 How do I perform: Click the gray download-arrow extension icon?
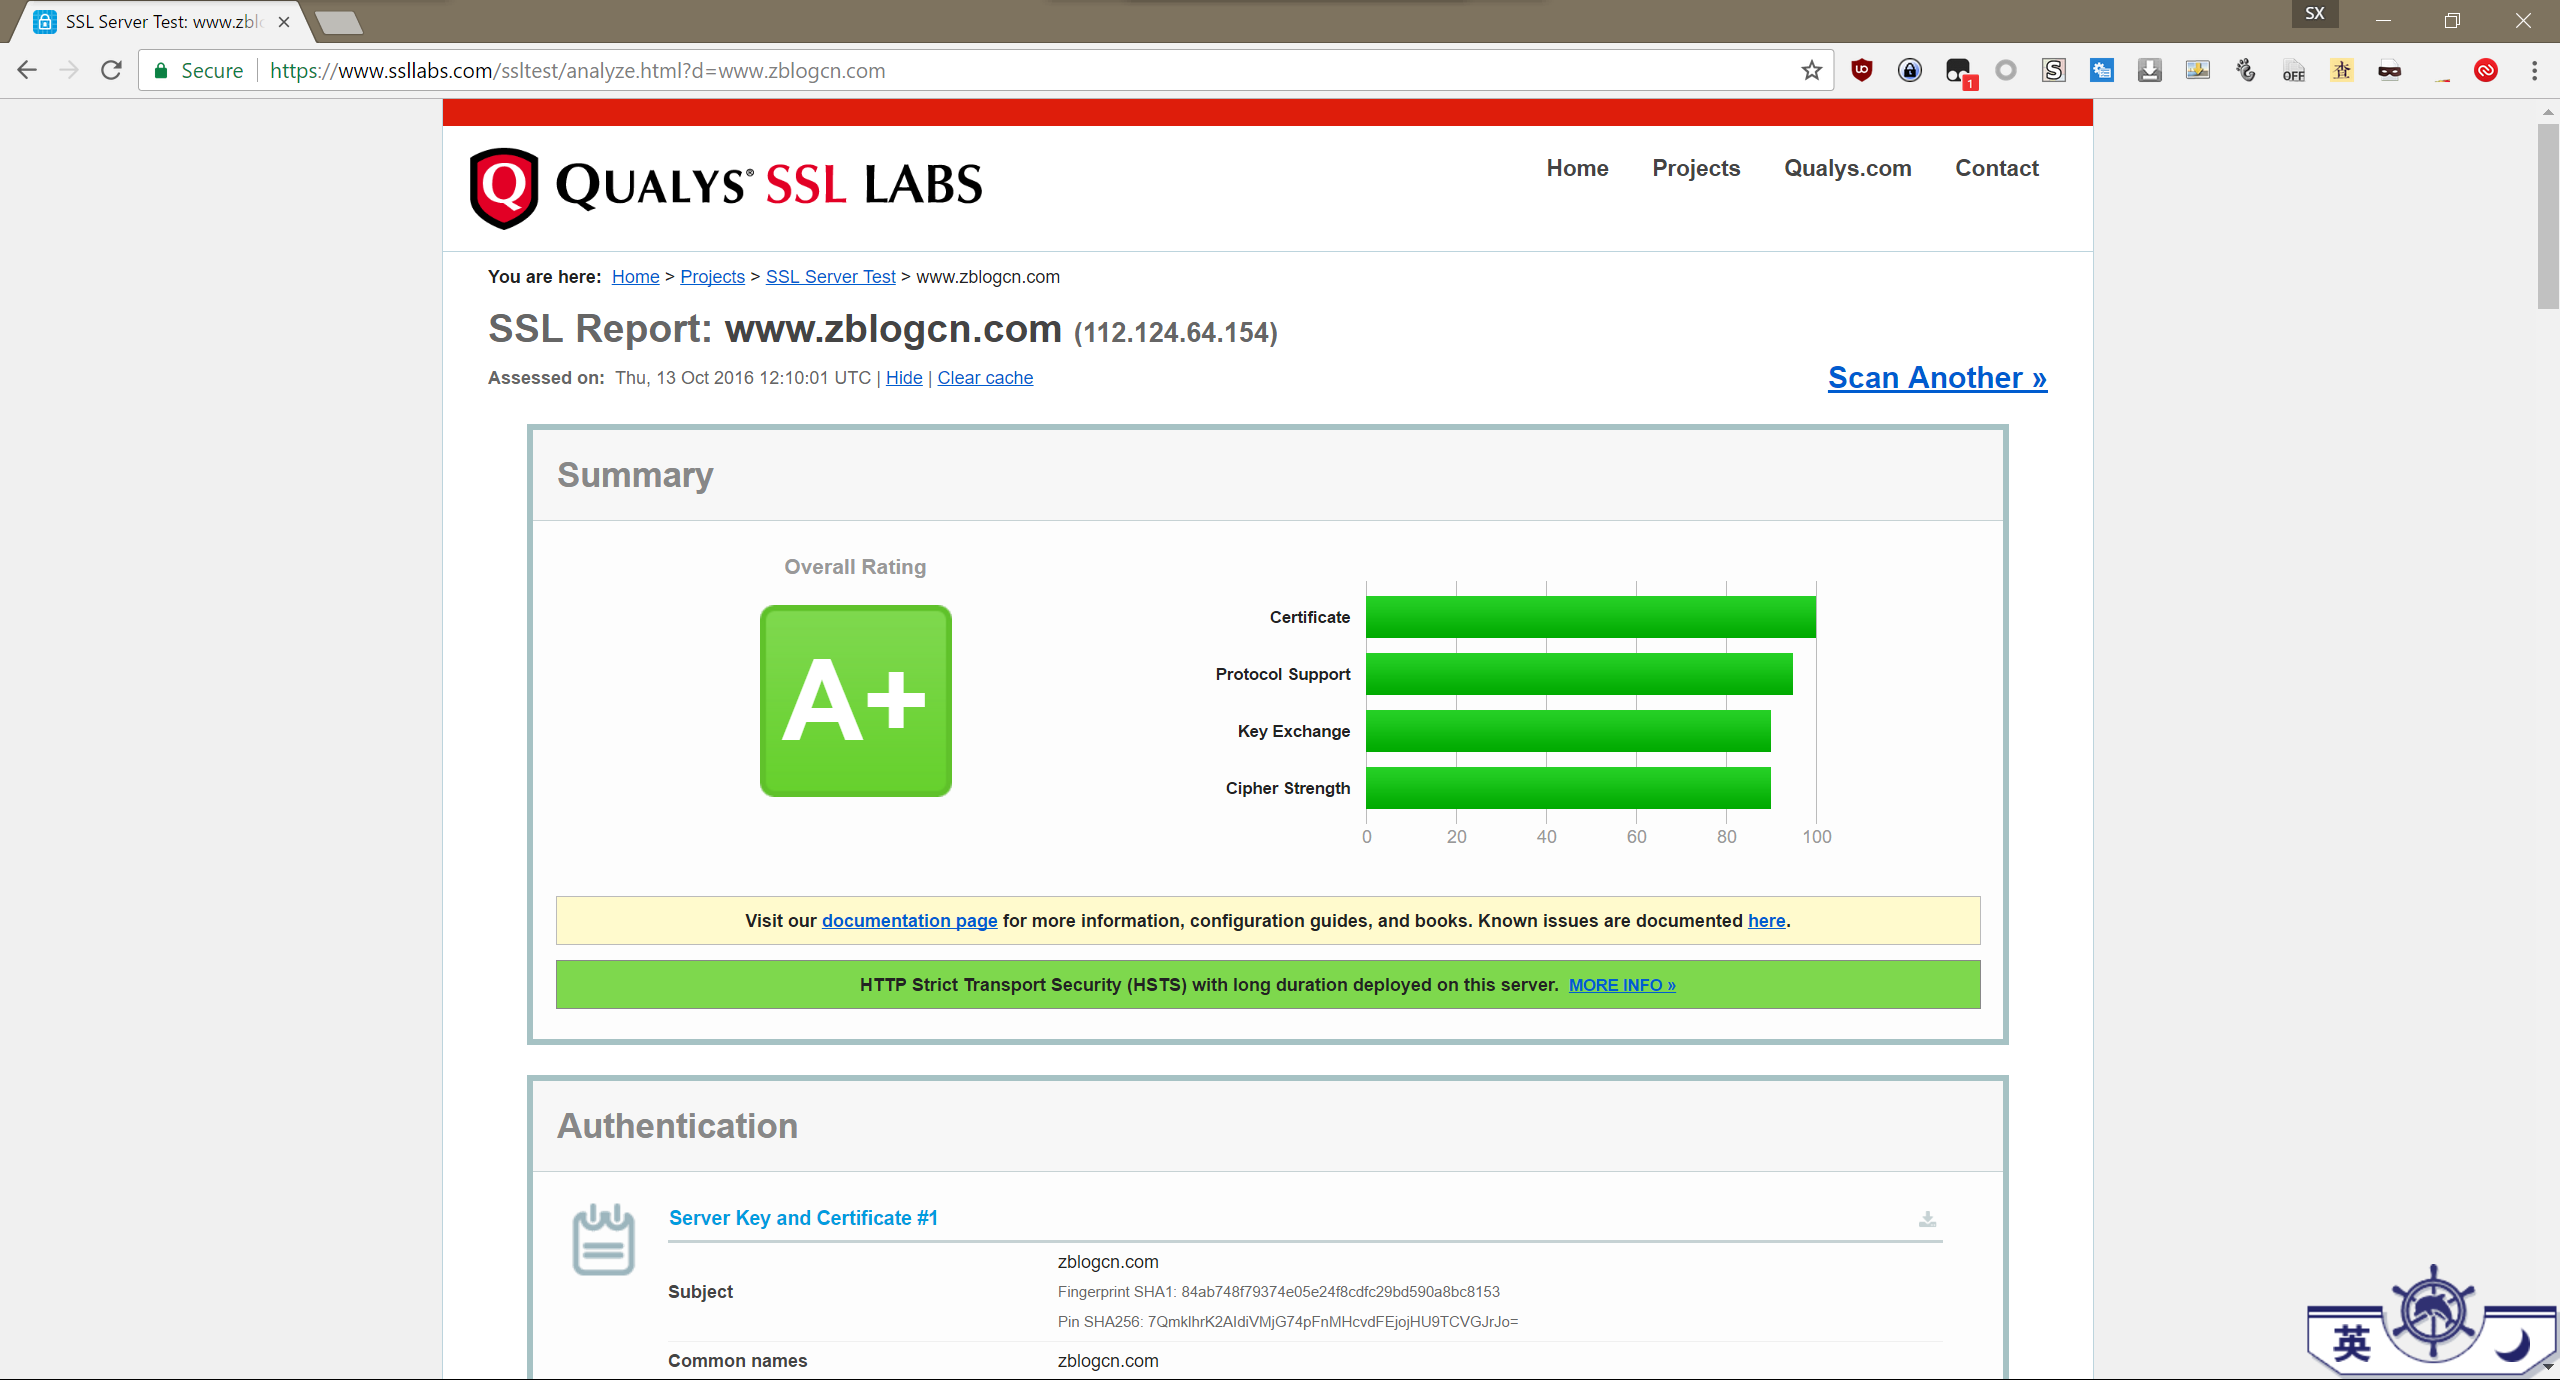click(x=2149, y=70)
